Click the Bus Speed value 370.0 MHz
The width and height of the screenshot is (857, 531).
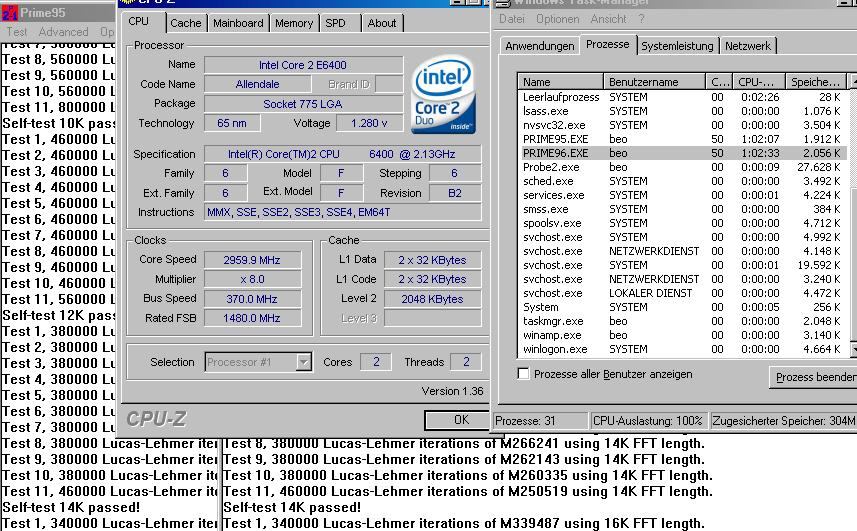point(253,299)
